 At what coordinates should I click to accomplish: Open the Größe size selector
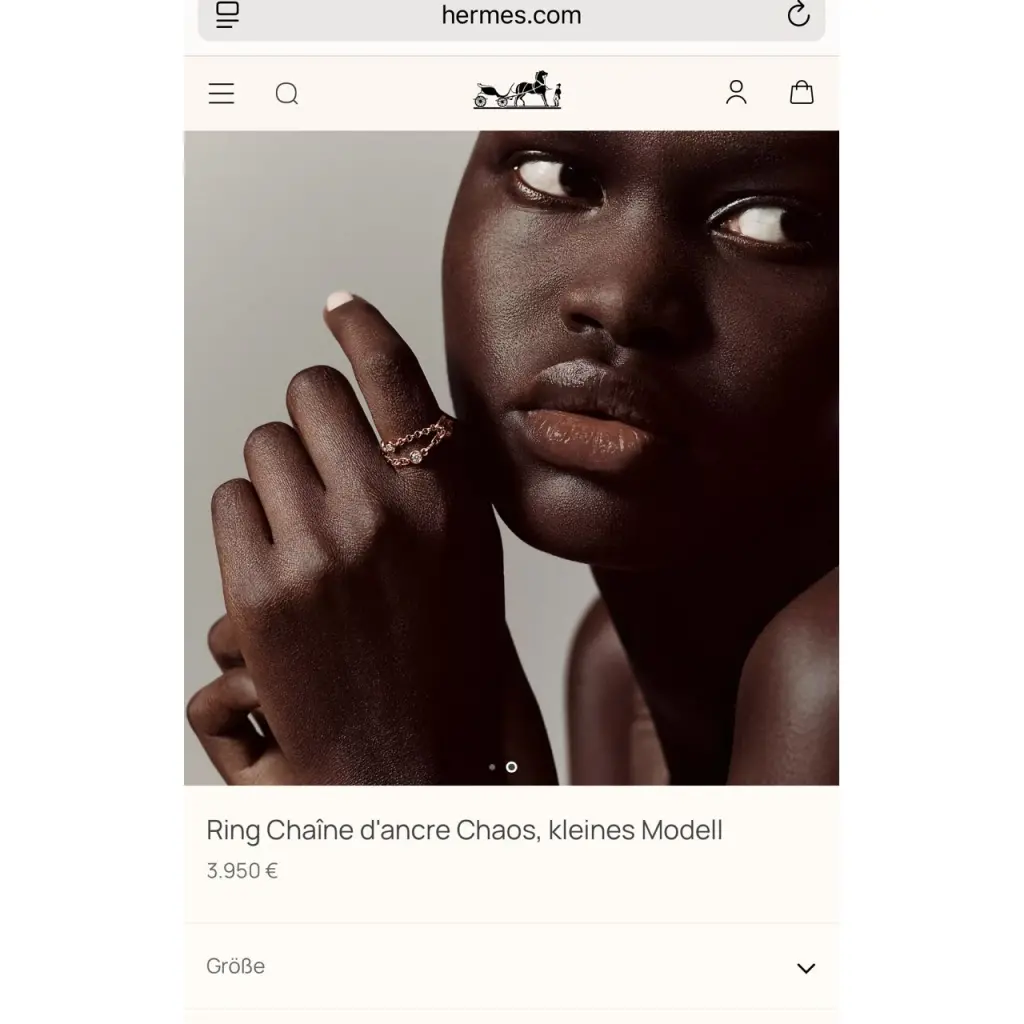coord(511,967)
